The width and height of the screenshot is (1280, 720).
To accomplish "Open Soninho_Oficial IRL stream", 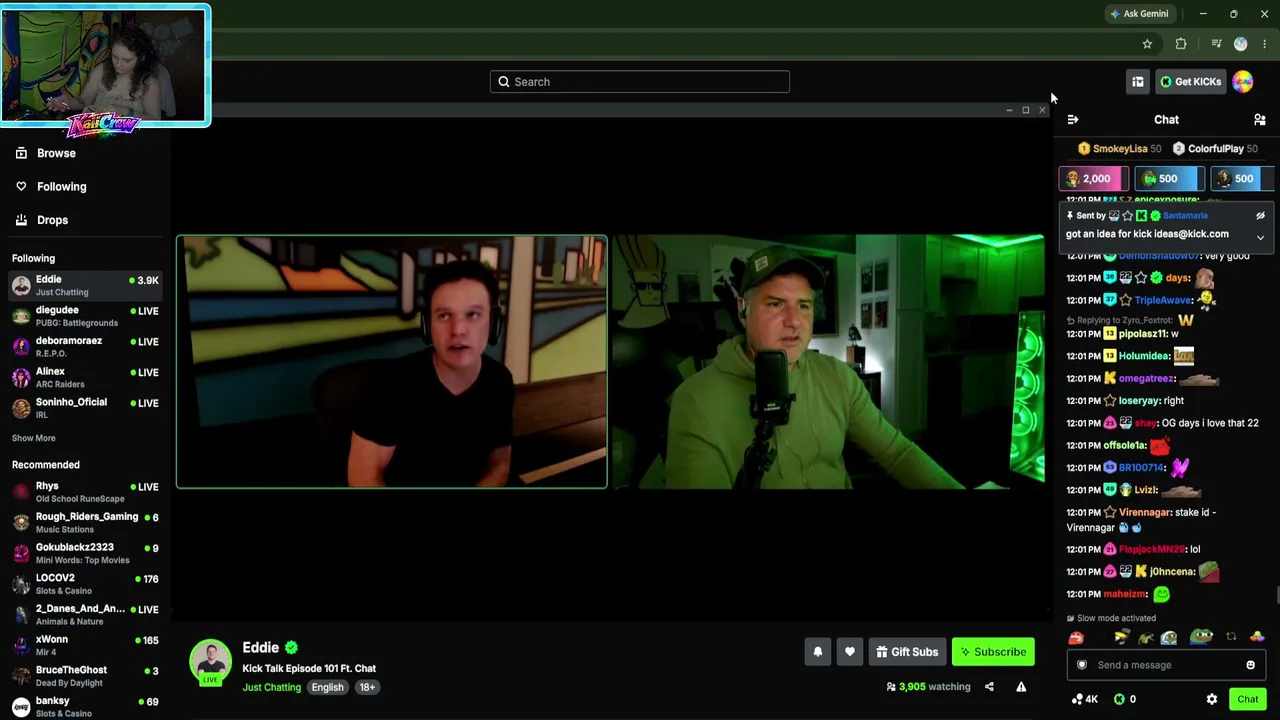I will click(85, 408).
